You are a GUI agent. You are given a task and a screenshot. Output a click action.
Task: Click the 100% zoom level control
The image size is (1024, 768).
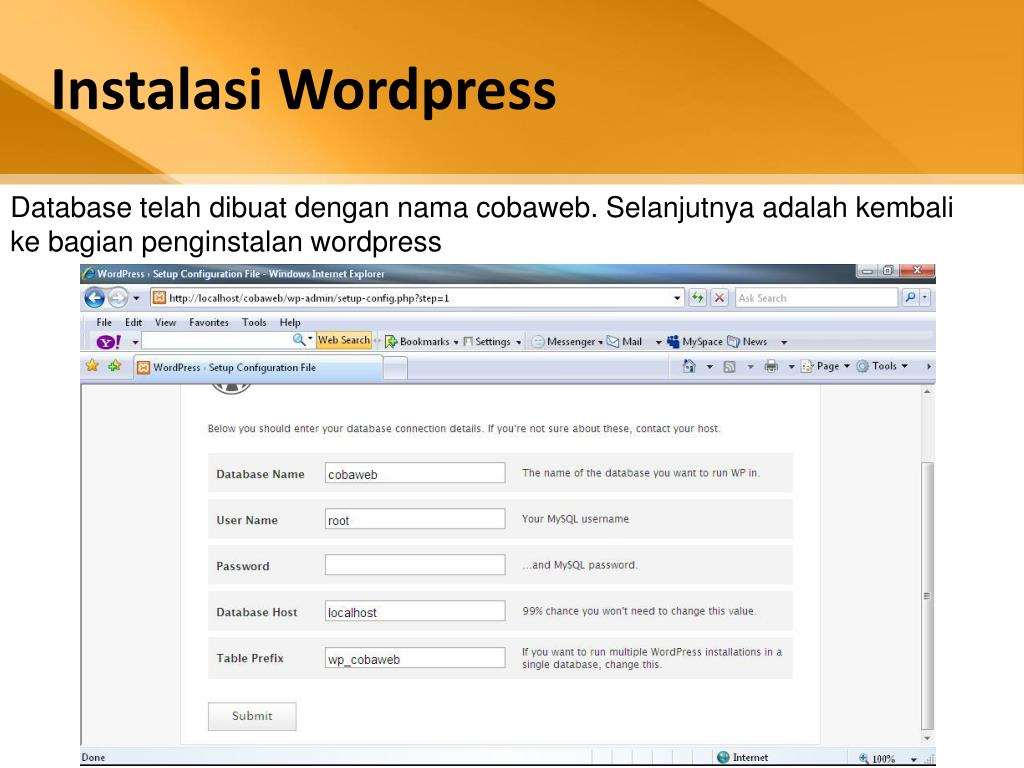[x=877, y=758]
